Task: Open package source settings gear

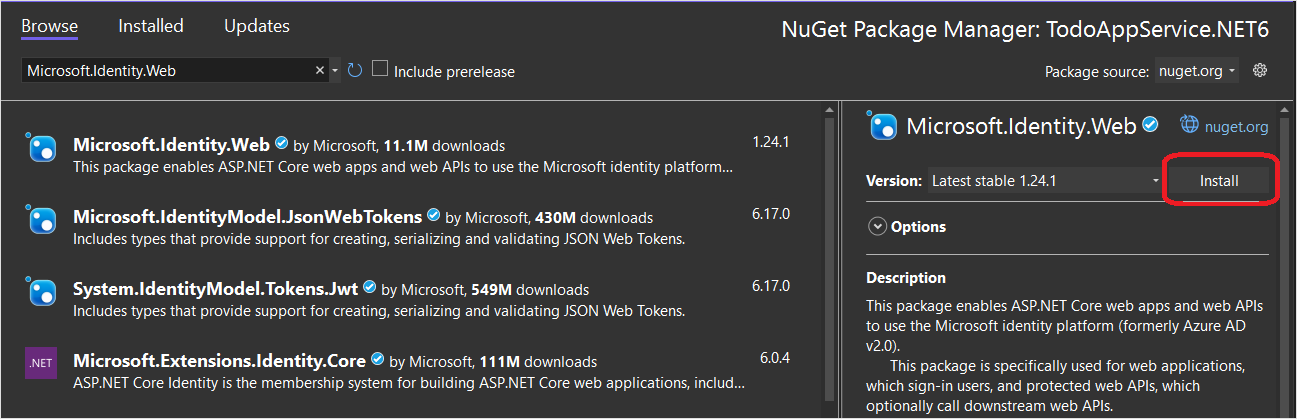Action: pyautogui.click(x=1260, y=71)
